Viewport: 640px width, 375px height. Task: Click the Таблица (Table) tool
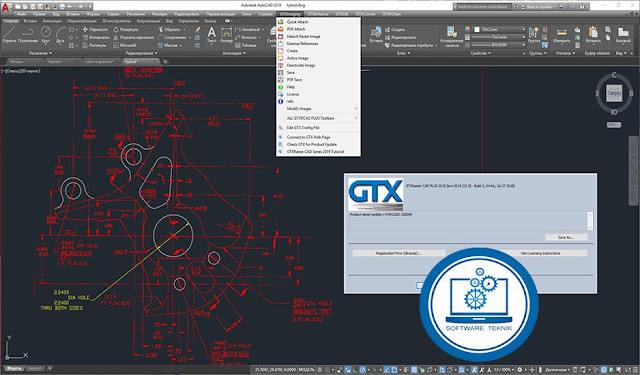pos(246,45)
